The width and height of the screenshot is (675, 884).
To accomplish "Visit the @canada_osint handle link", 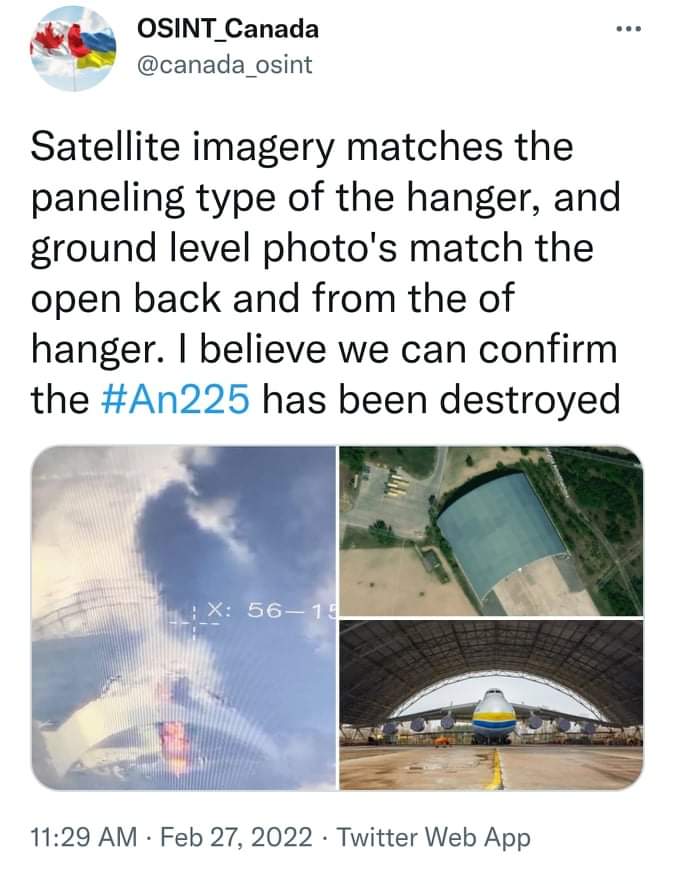I will coord(224,65).
